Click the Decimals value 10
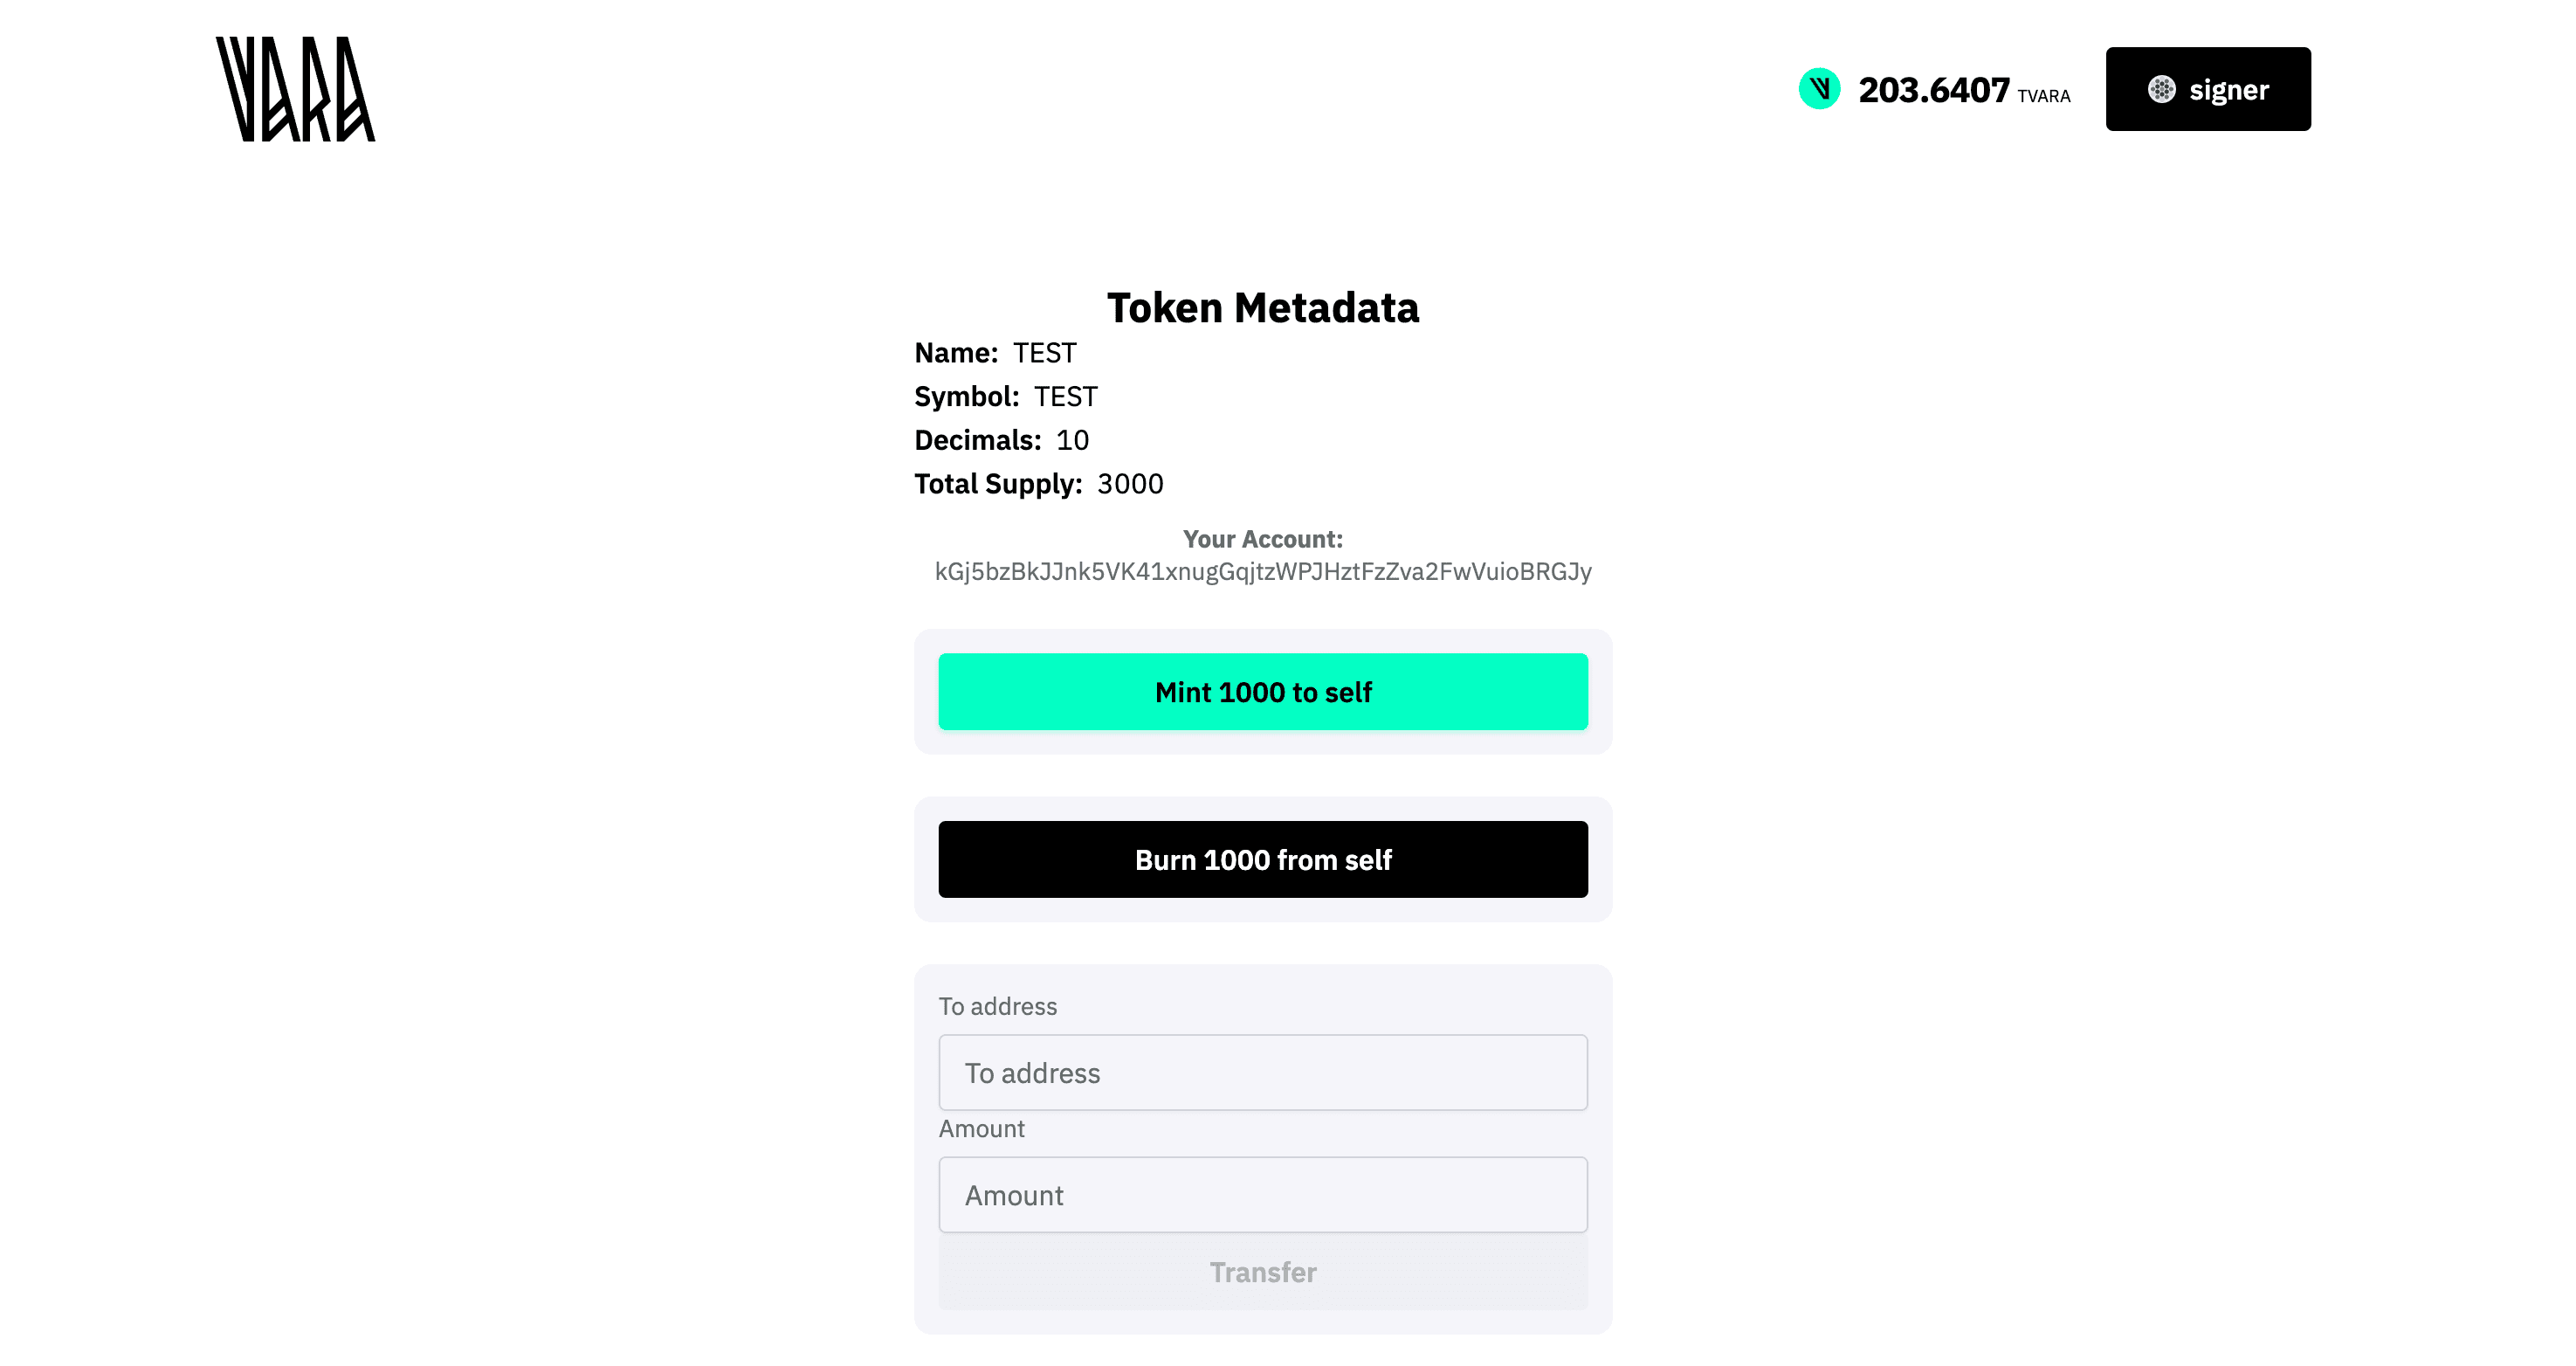Viewport: 2576px width, 1366px height. [x=1075, y=440]
